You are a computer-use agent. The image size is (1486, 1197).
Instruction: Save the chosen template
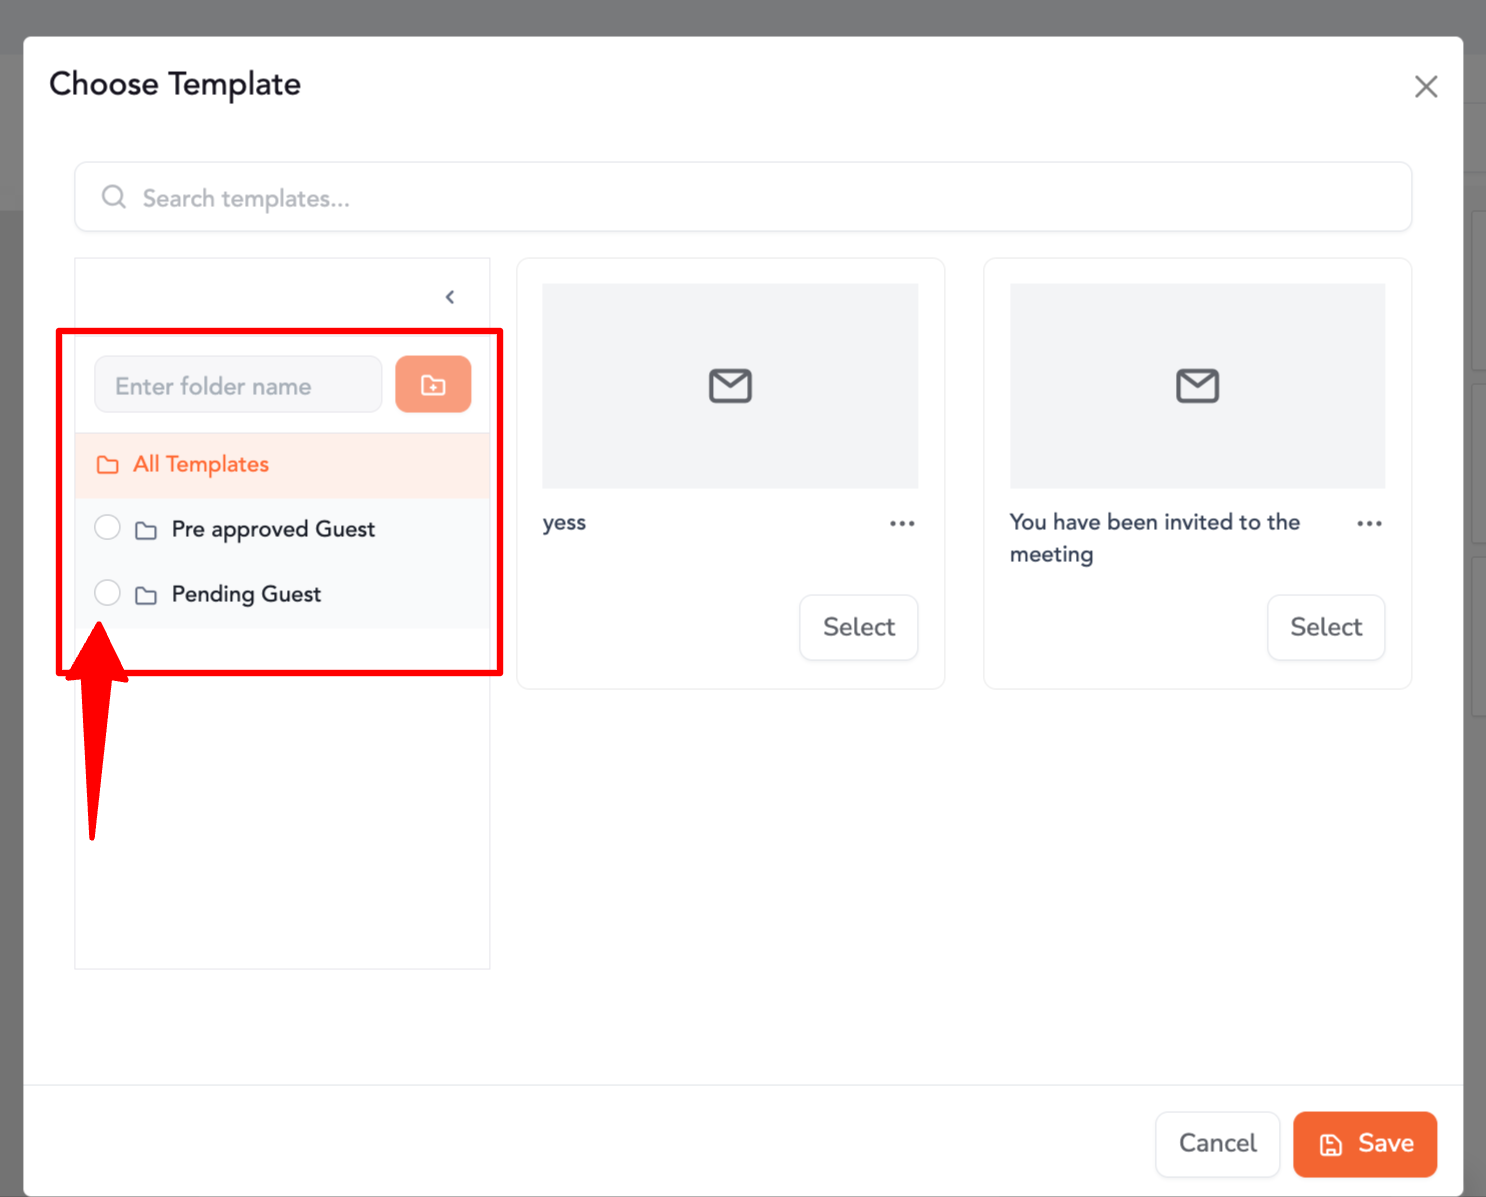coord(1364,1143)
